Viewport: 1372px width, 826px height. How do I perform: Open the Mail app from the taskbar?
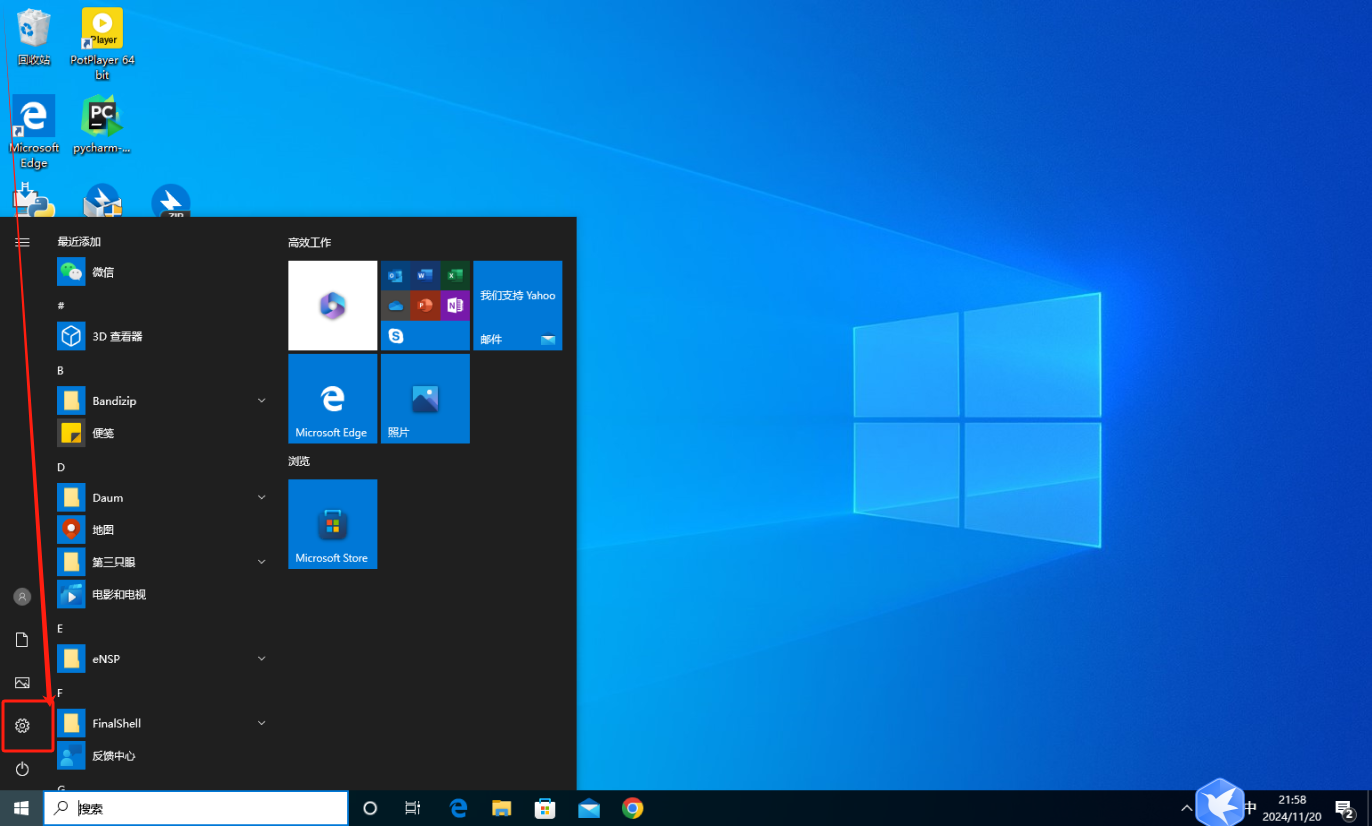pyautogui.click(x=589, y=808)
